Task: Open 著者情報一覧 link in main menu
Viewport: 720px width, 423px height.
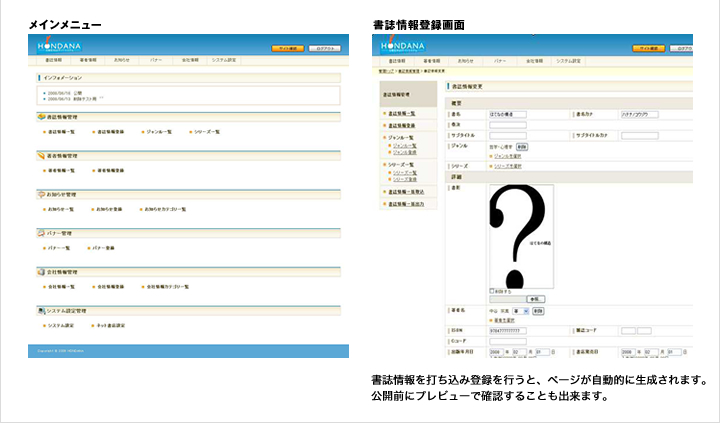Action: [x=62, y=170]
